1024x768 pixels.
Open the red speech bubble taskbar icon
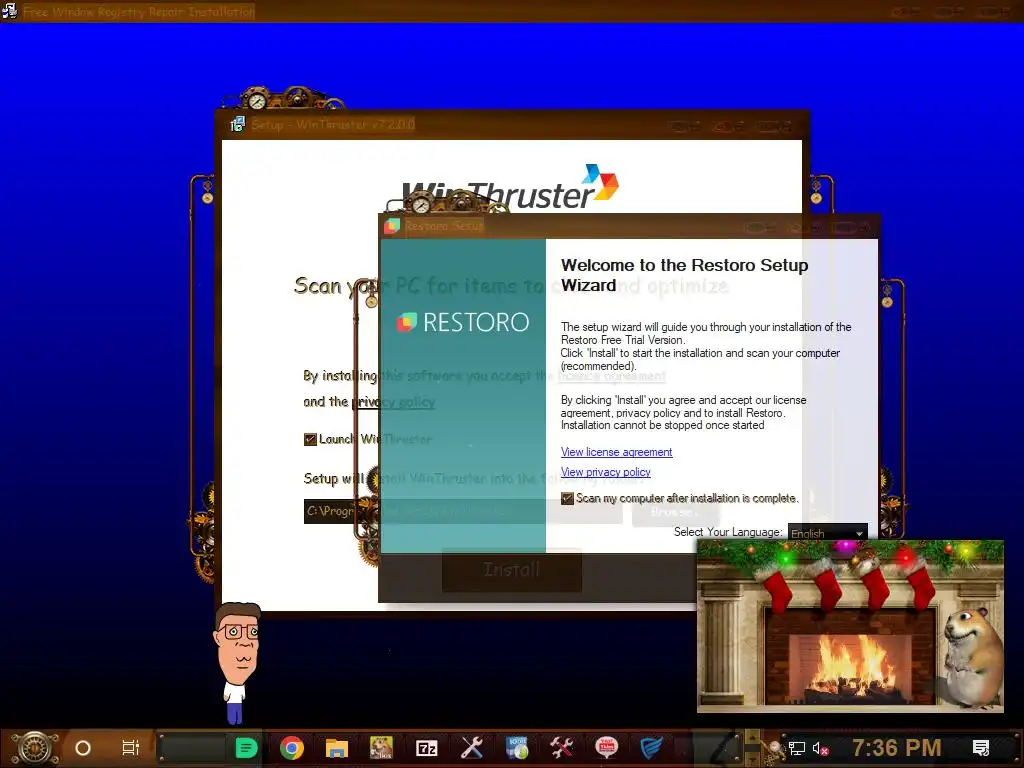[607, 748]
